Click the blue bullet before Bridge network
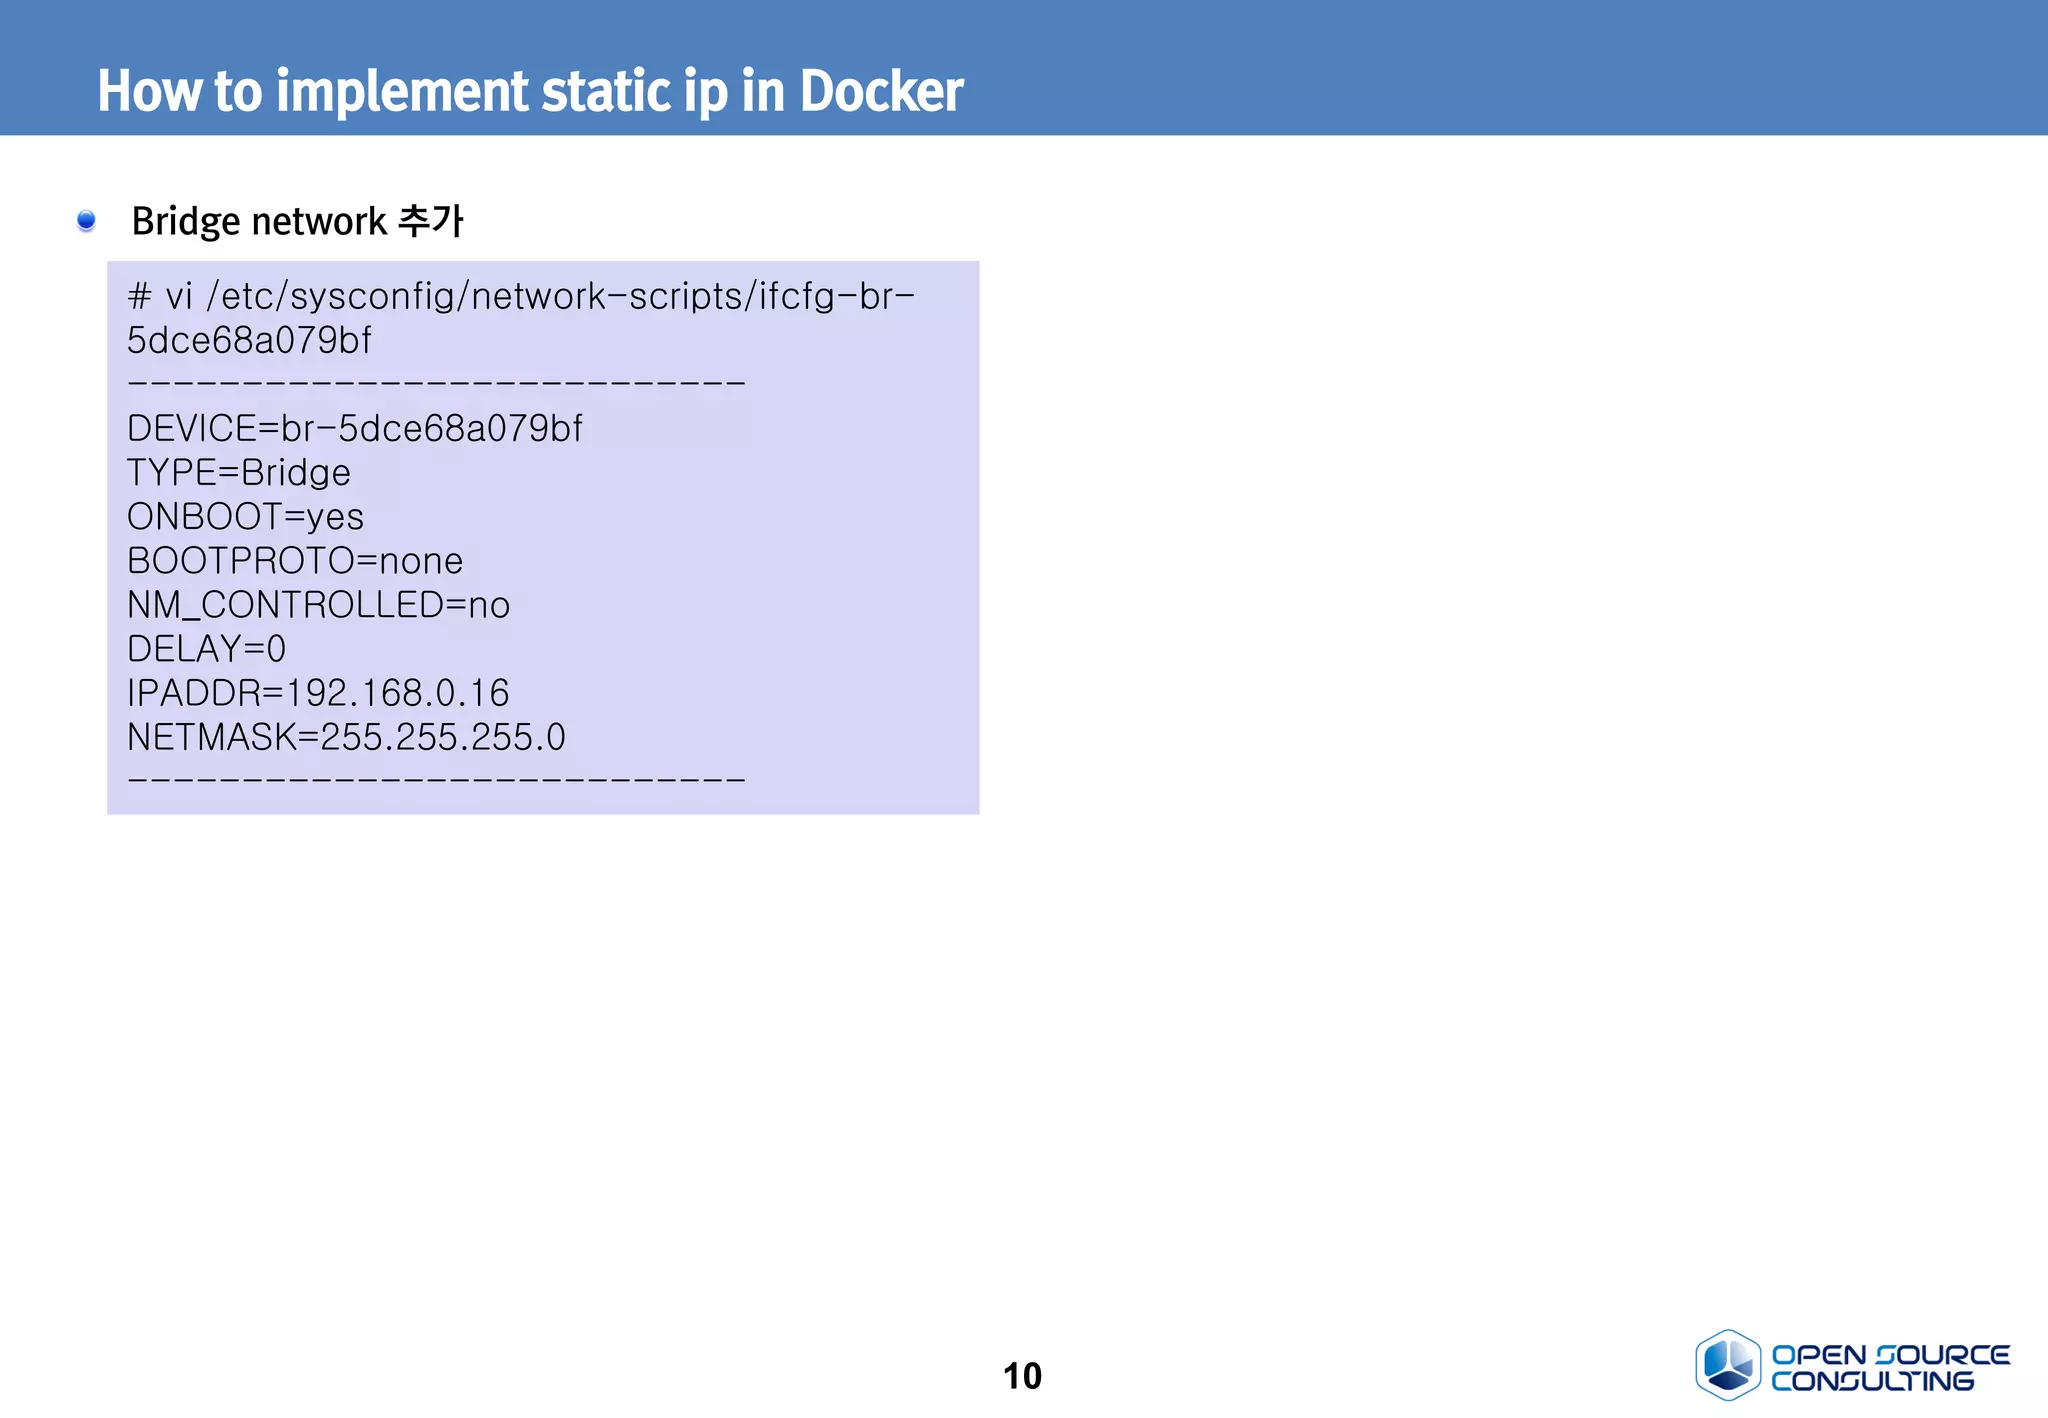This screenshot has height=1418, width=2048. click(86, 220)
